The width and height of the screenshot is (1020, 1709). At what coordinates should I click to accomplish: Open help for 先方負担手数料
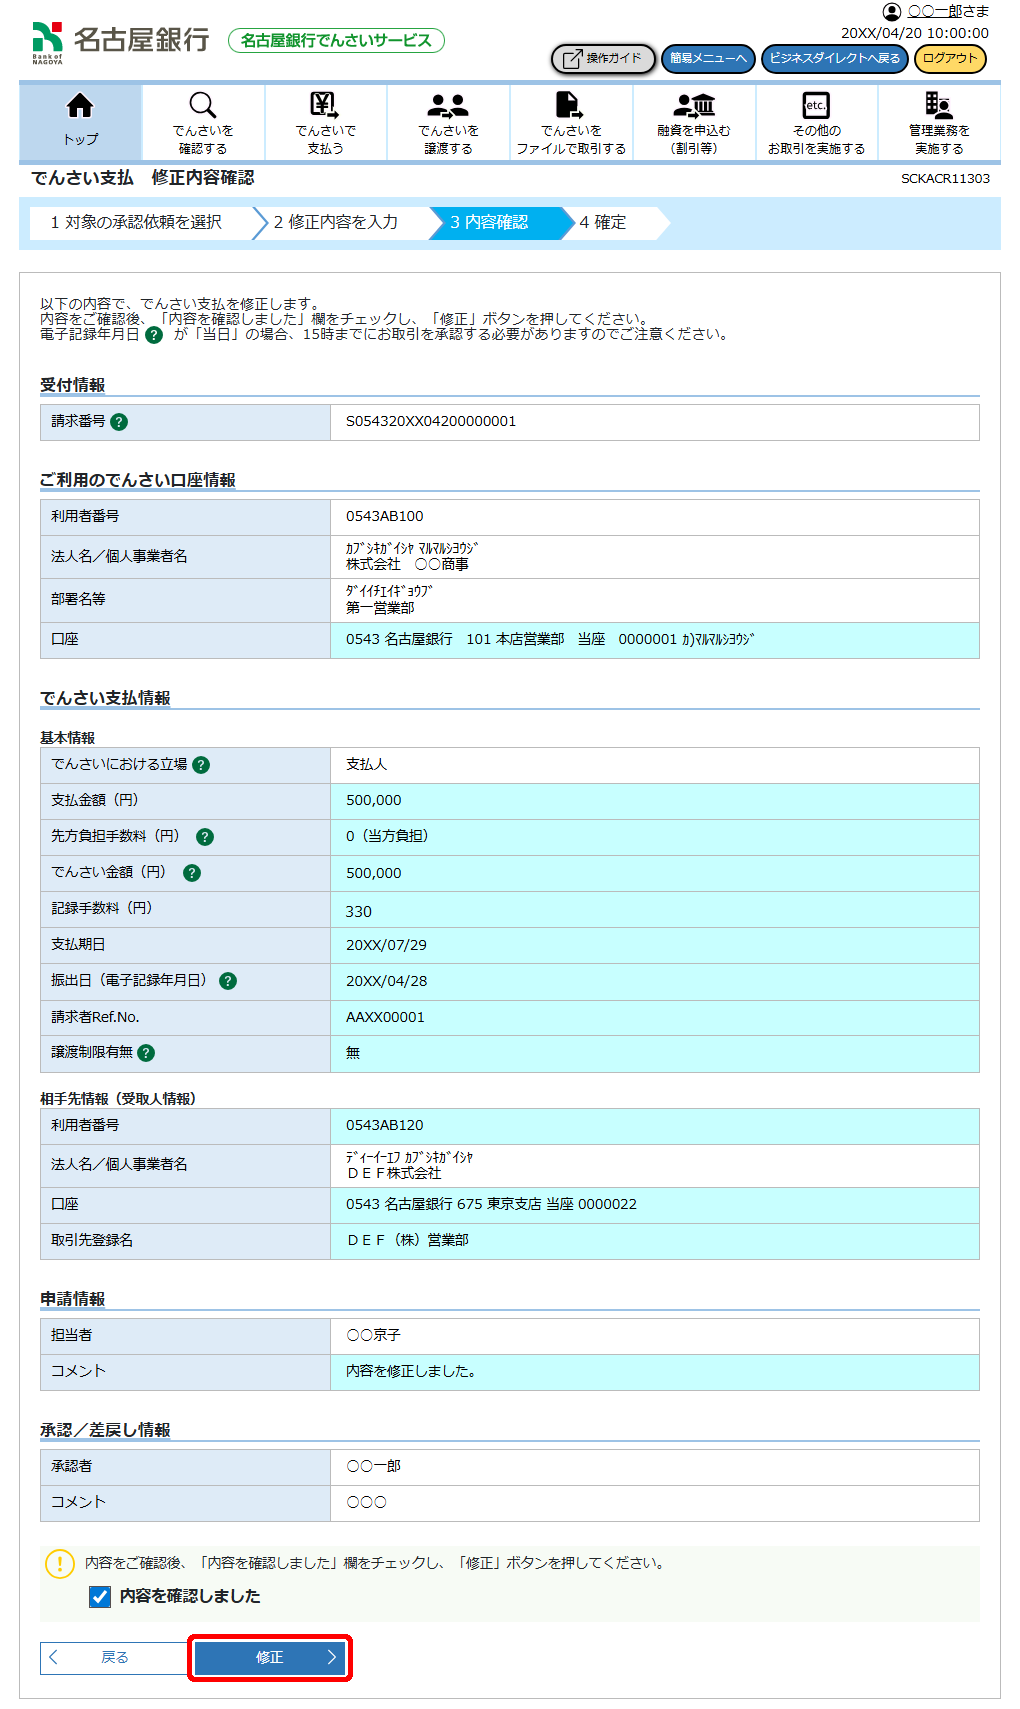pyautogui.click(x=205, y=837)
